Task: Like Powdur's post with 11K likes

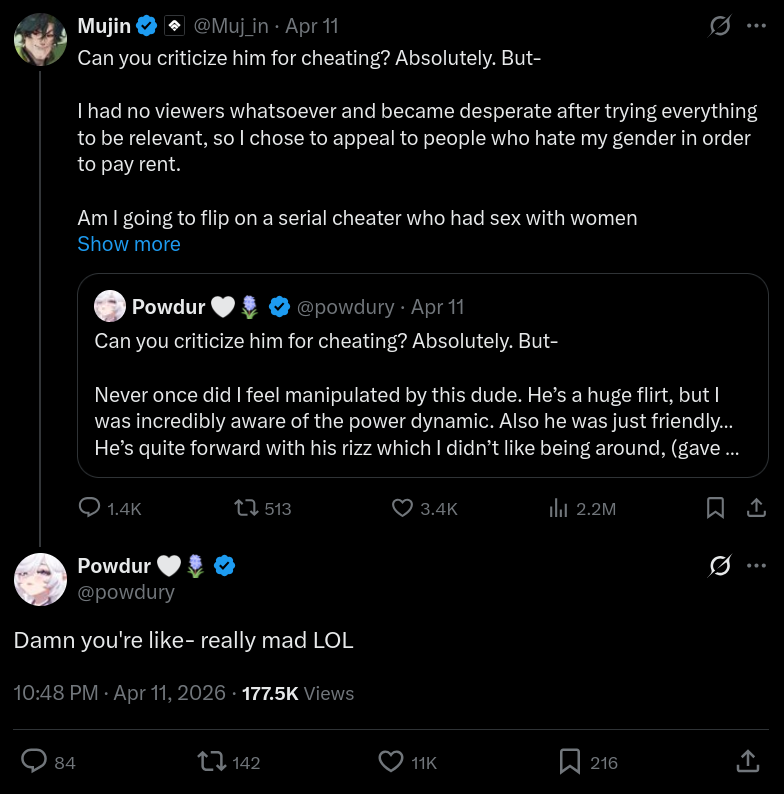Action: pos(408,762)
